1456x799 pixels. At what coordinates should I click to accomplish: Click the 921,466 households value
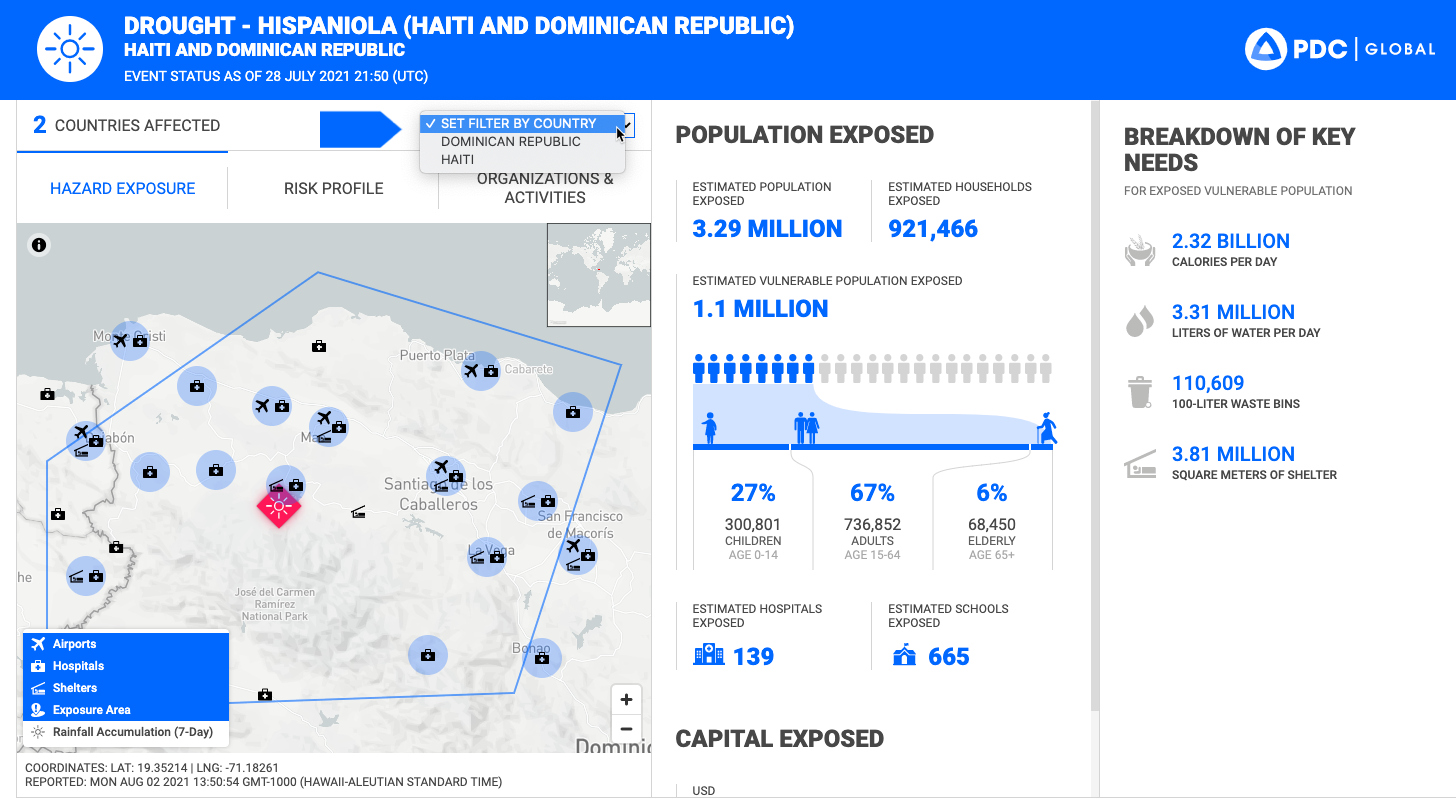pyautogui.click(x=933, y=229)
